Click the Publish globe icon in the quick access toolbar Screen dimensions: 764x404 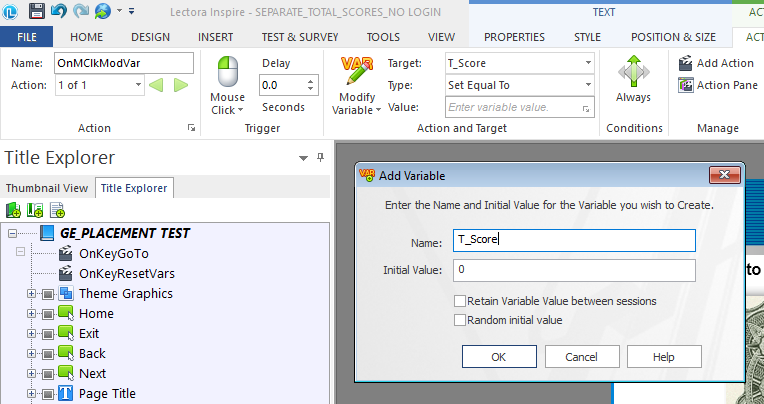(x=103, y=11)
